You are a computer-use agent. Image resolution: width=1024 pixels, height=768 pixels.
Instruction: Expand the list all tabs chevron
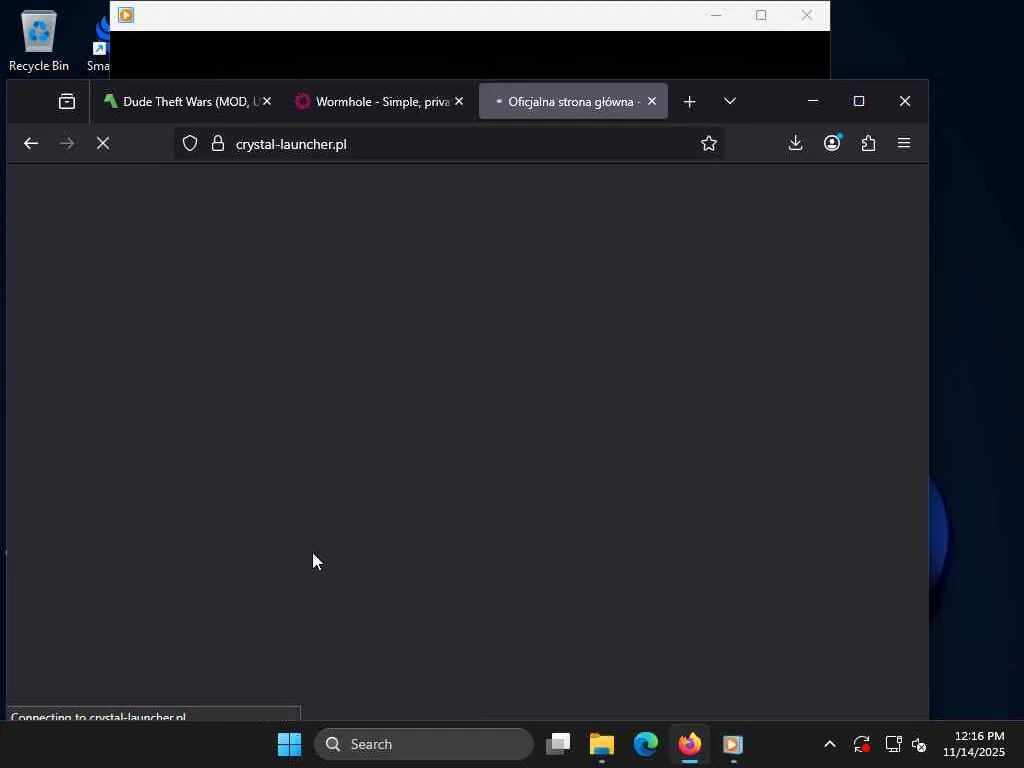(x=730, y=101)
